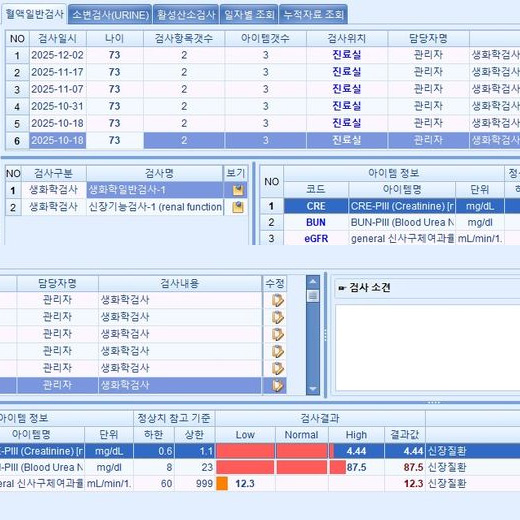
Task: Click the upper limit 999 cell
Action: (195, 484)
